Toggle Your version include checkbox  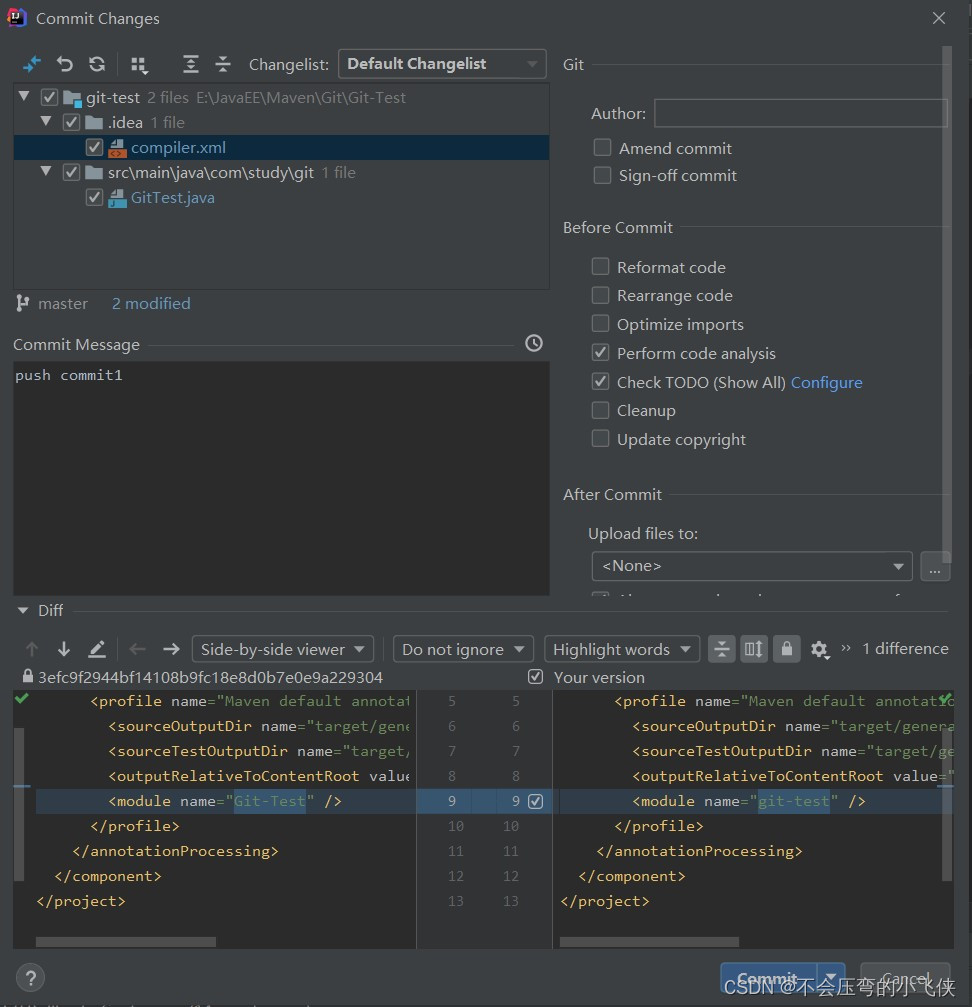point(535,676)
